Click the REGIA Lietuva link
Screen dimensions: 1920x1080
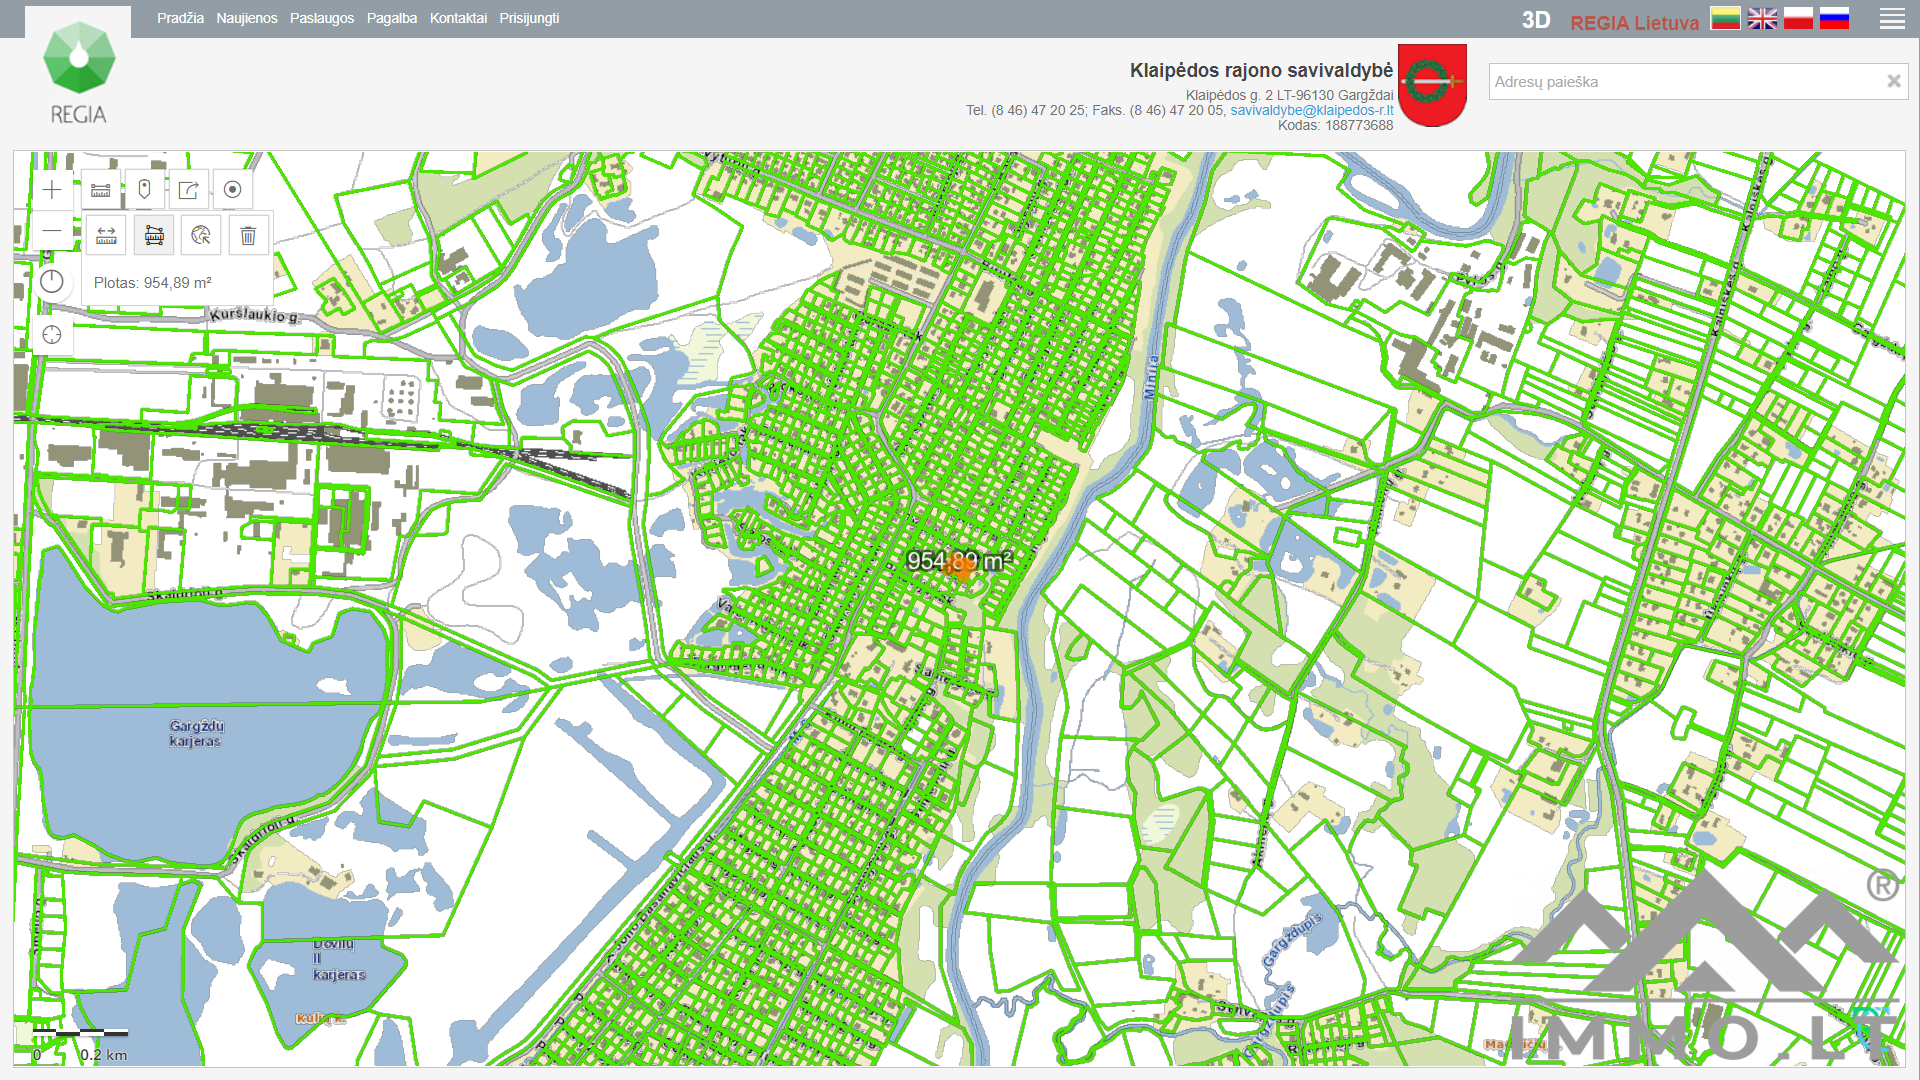[1634, 22]
